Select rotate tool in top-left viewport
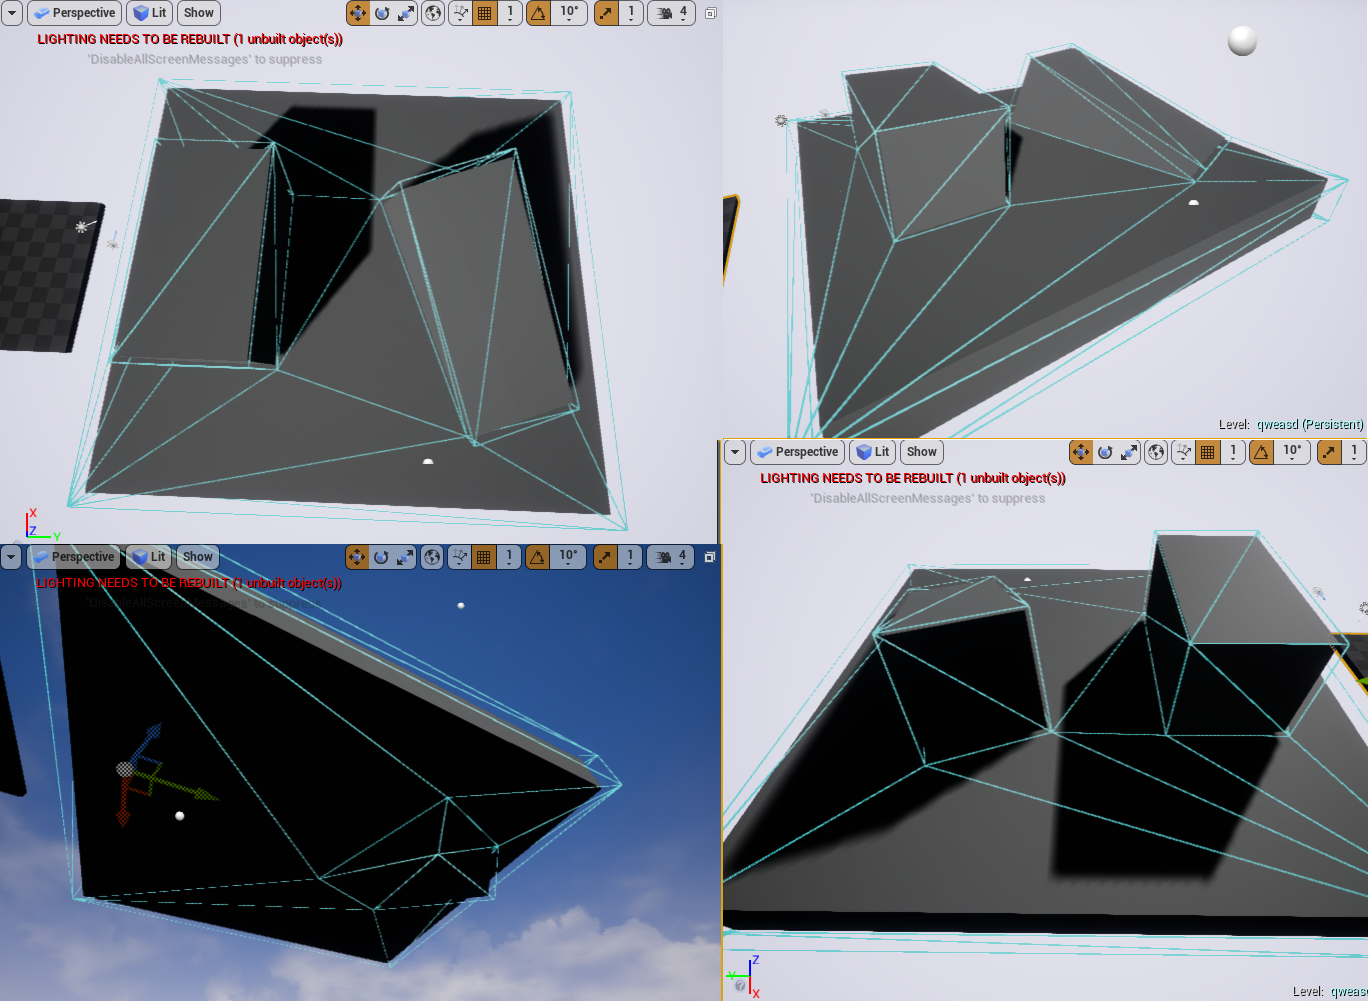The height and width of the screenshot is (1001, 1368). click(x=382, y=13)
